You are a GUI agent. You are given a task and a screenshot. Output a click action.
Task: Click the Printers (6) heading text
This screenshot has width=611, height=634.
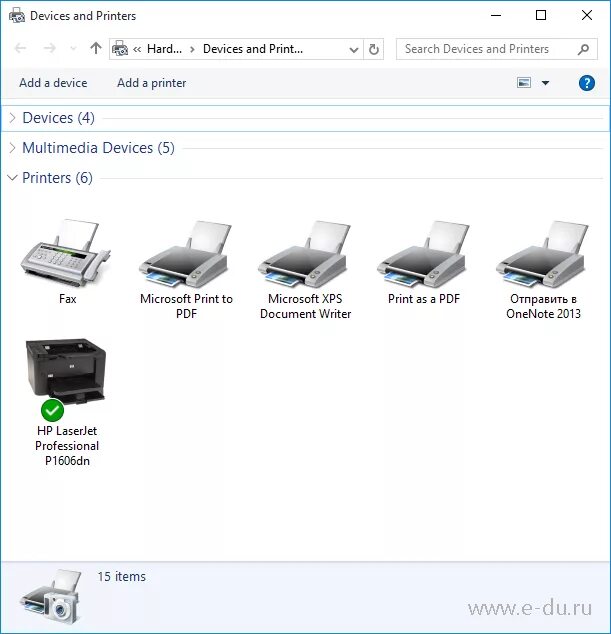pyautogui.click(x=57, y=178)
